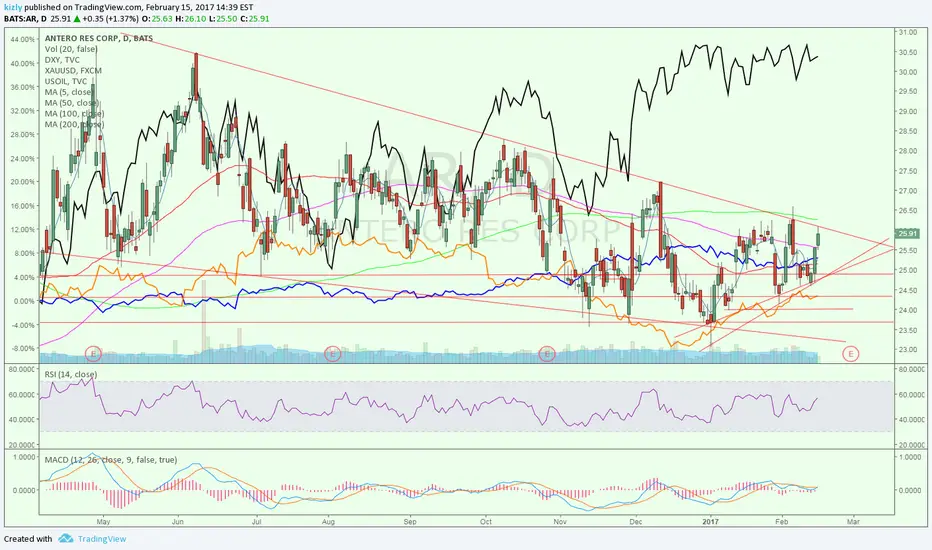Click the open value 'O:25.63'
932x550 pixels.
160,18
